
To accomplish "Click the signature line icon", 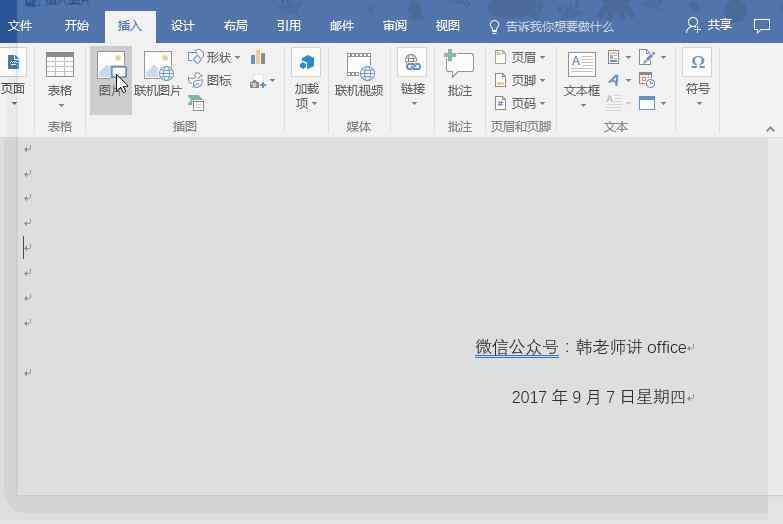I will pos(647,57).
